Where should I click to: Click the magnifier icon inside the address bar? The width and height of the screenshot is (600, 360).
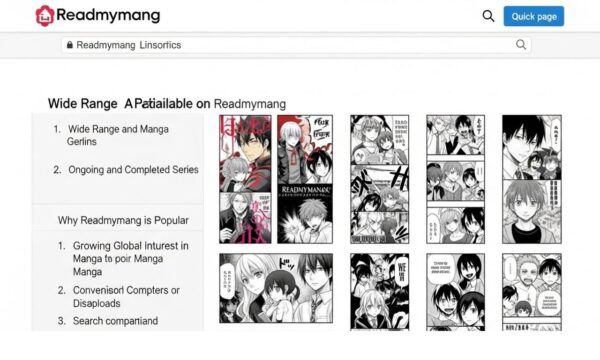coord(521,45)
